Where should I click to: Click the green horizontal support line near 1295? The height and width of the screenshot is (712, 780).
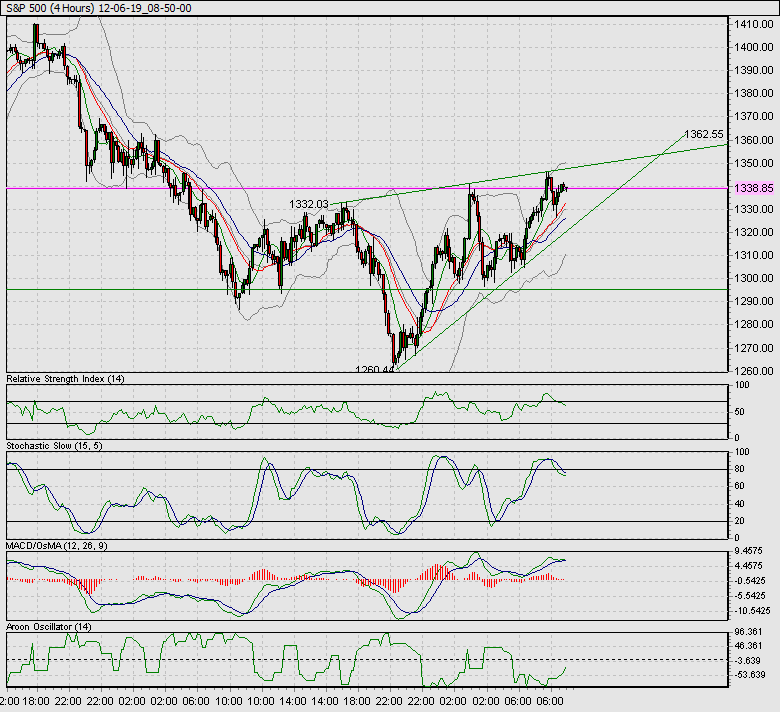[x=367, y=289]
